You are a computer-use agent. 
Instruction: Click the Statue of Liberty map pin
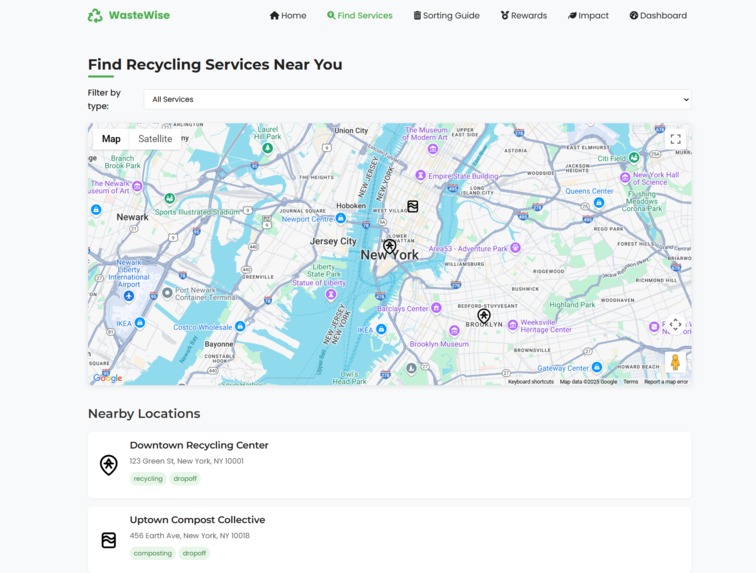[x=331, y=294]
